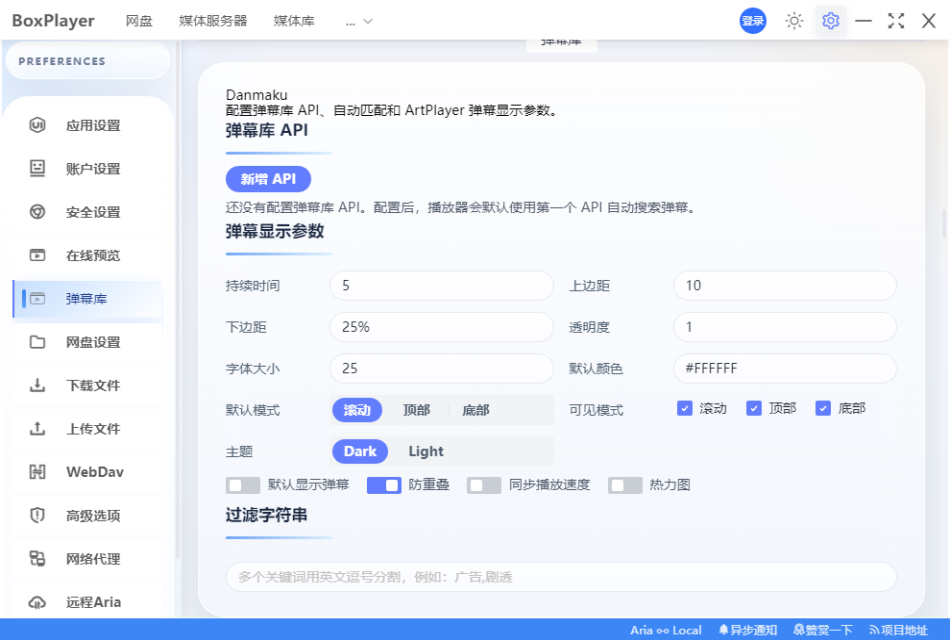
Task: Click the 默认颜色 #FFFFFF field
Action: coord(785,368)
